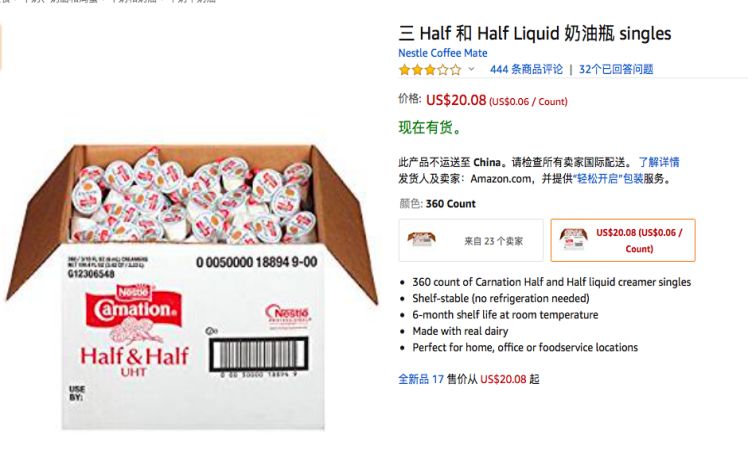This screenshot has height=452, width=748.
Task: Click the star rating icons
Action: tap(430, 70)
